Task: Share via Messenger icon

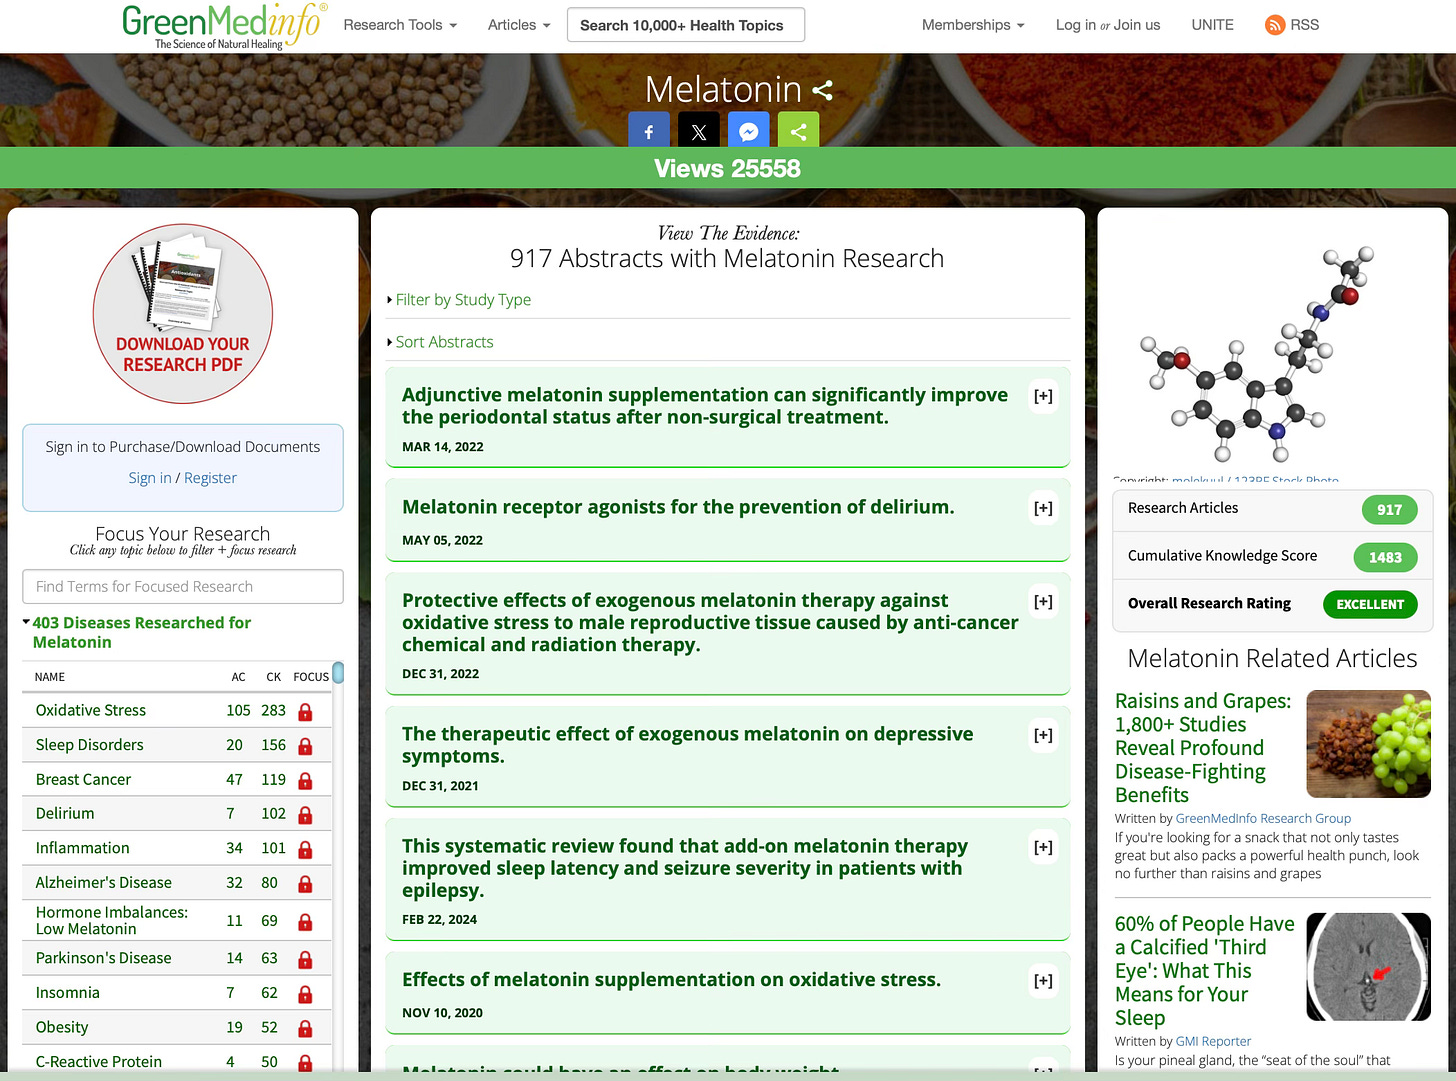Action: [x=749, y=131]
